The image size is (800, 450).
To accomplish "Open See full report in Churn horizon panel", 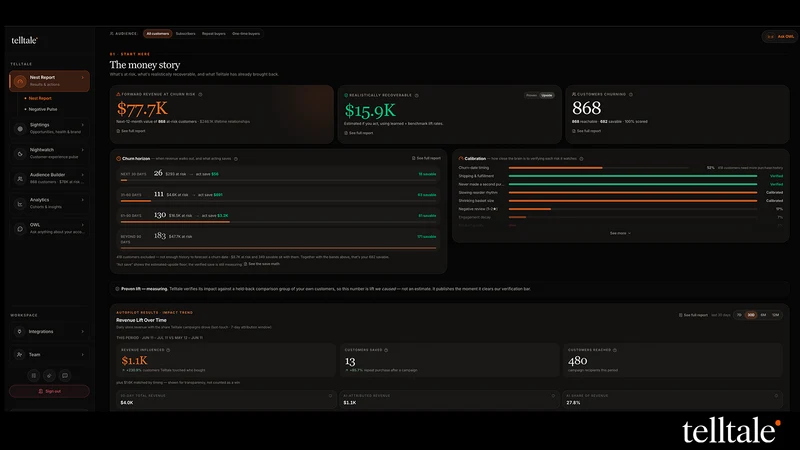I will [427, 158].
